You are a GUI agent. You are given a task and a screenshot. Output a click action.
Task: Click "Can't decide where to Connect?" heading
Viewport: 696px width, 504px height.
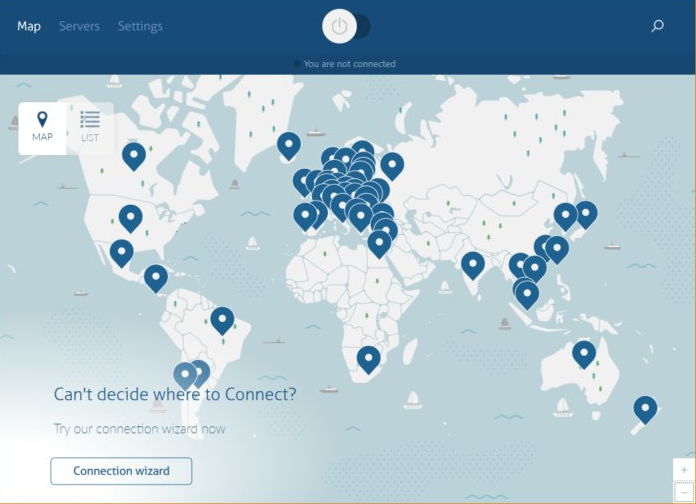[x=175, y=394]
